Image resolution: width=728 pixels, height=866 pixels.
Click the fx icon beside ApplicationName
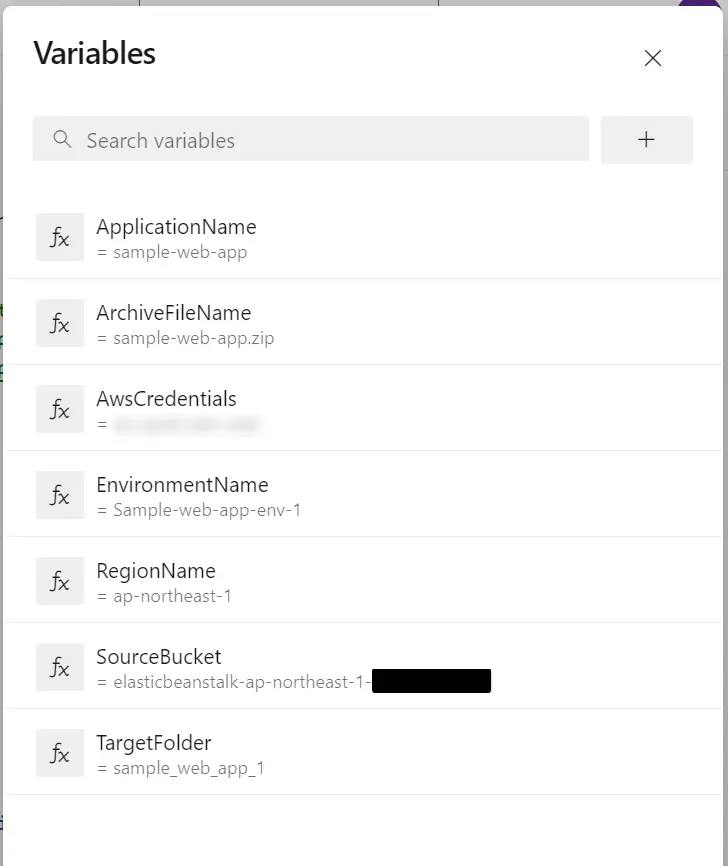pos(60,237)
